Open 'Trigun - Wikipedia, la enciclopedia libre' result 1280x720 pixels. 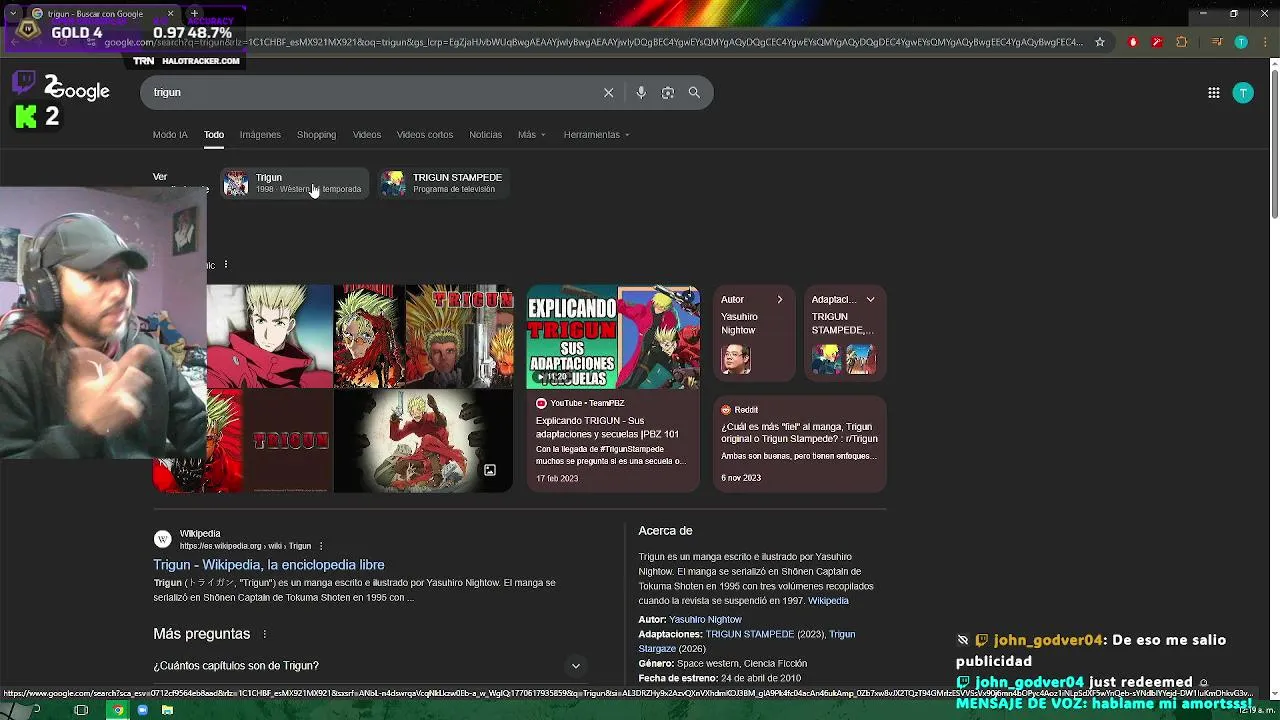point(269,565)
